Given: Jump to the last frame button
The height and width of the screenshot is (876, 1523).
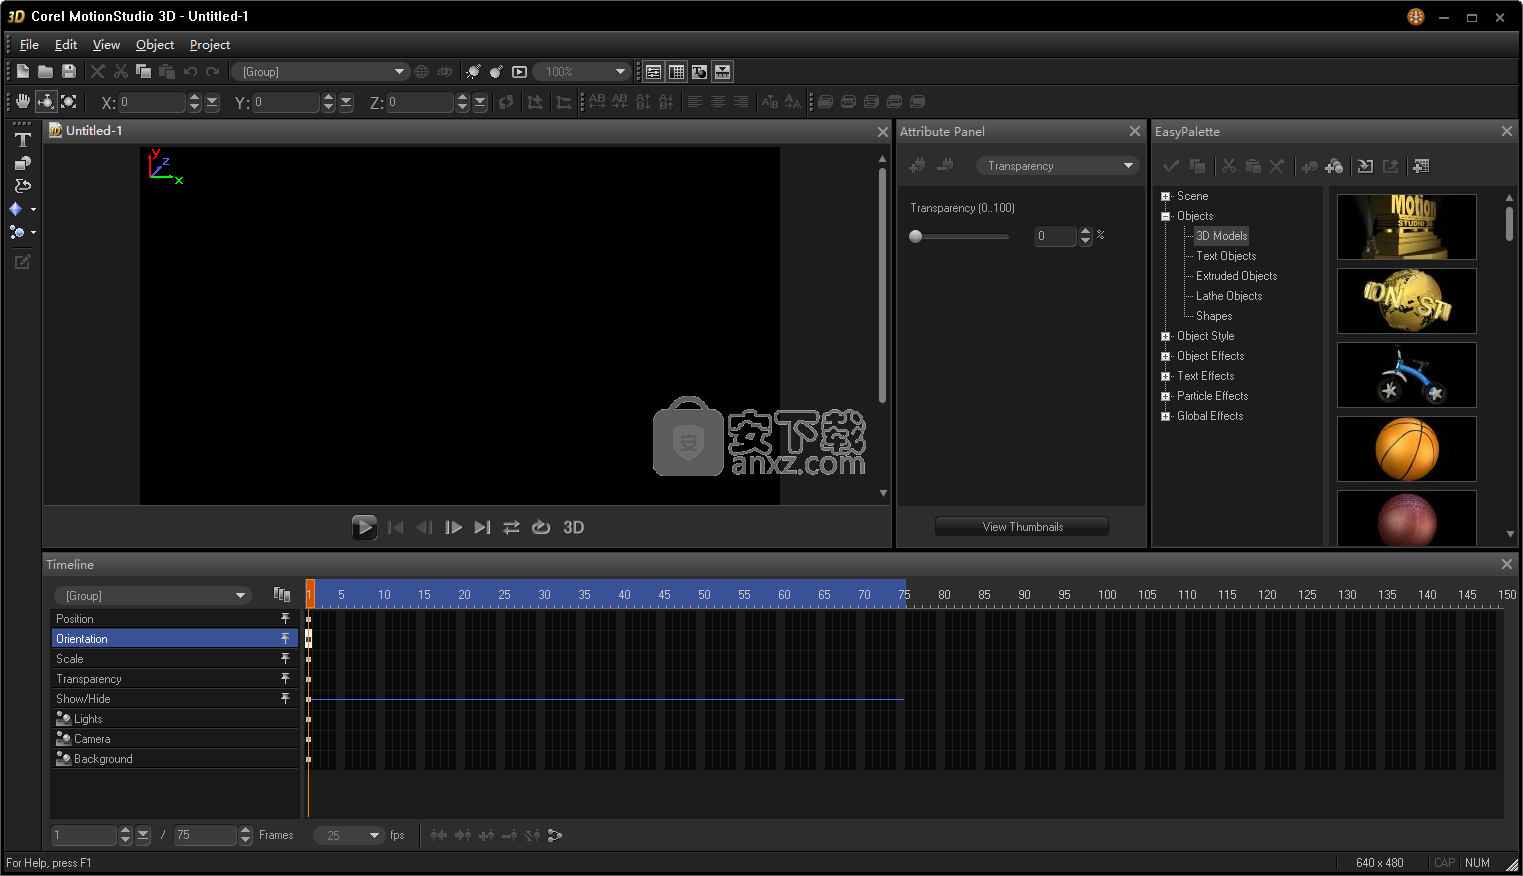Looking at the screenshot, I should tap(482, 527).
